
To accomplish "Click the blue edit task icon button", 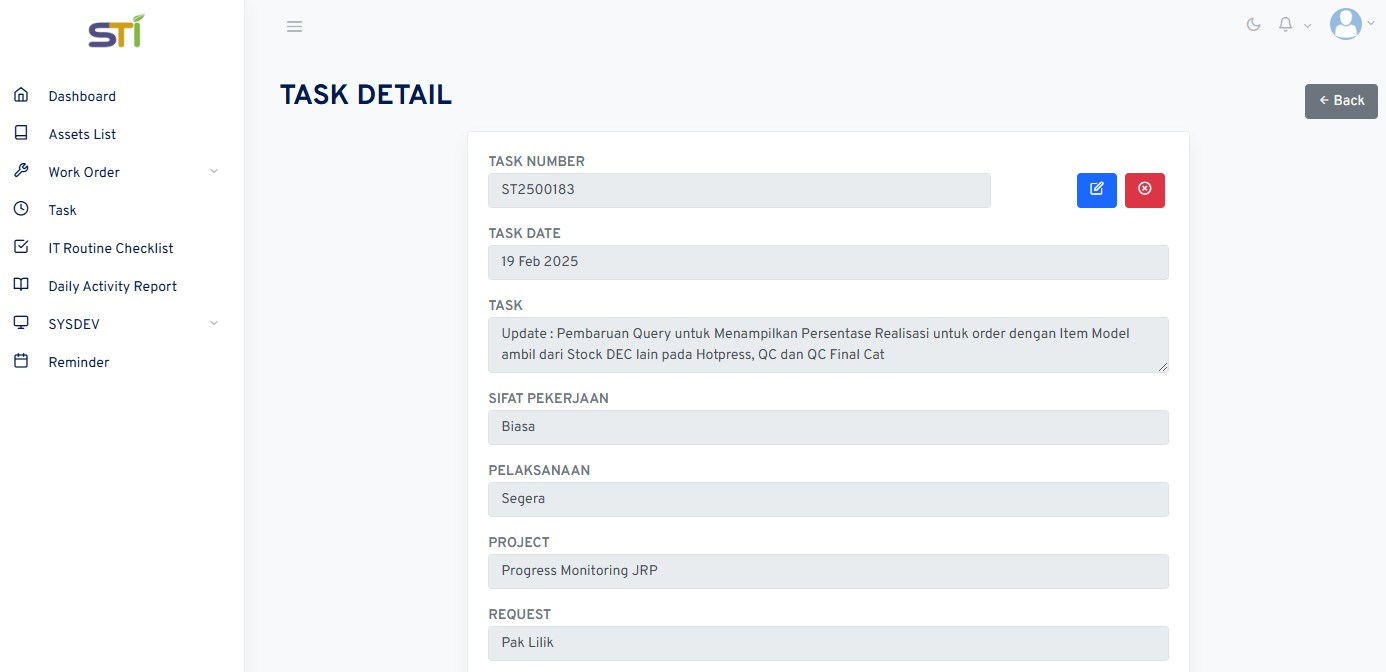I will tap(1096, 190).
